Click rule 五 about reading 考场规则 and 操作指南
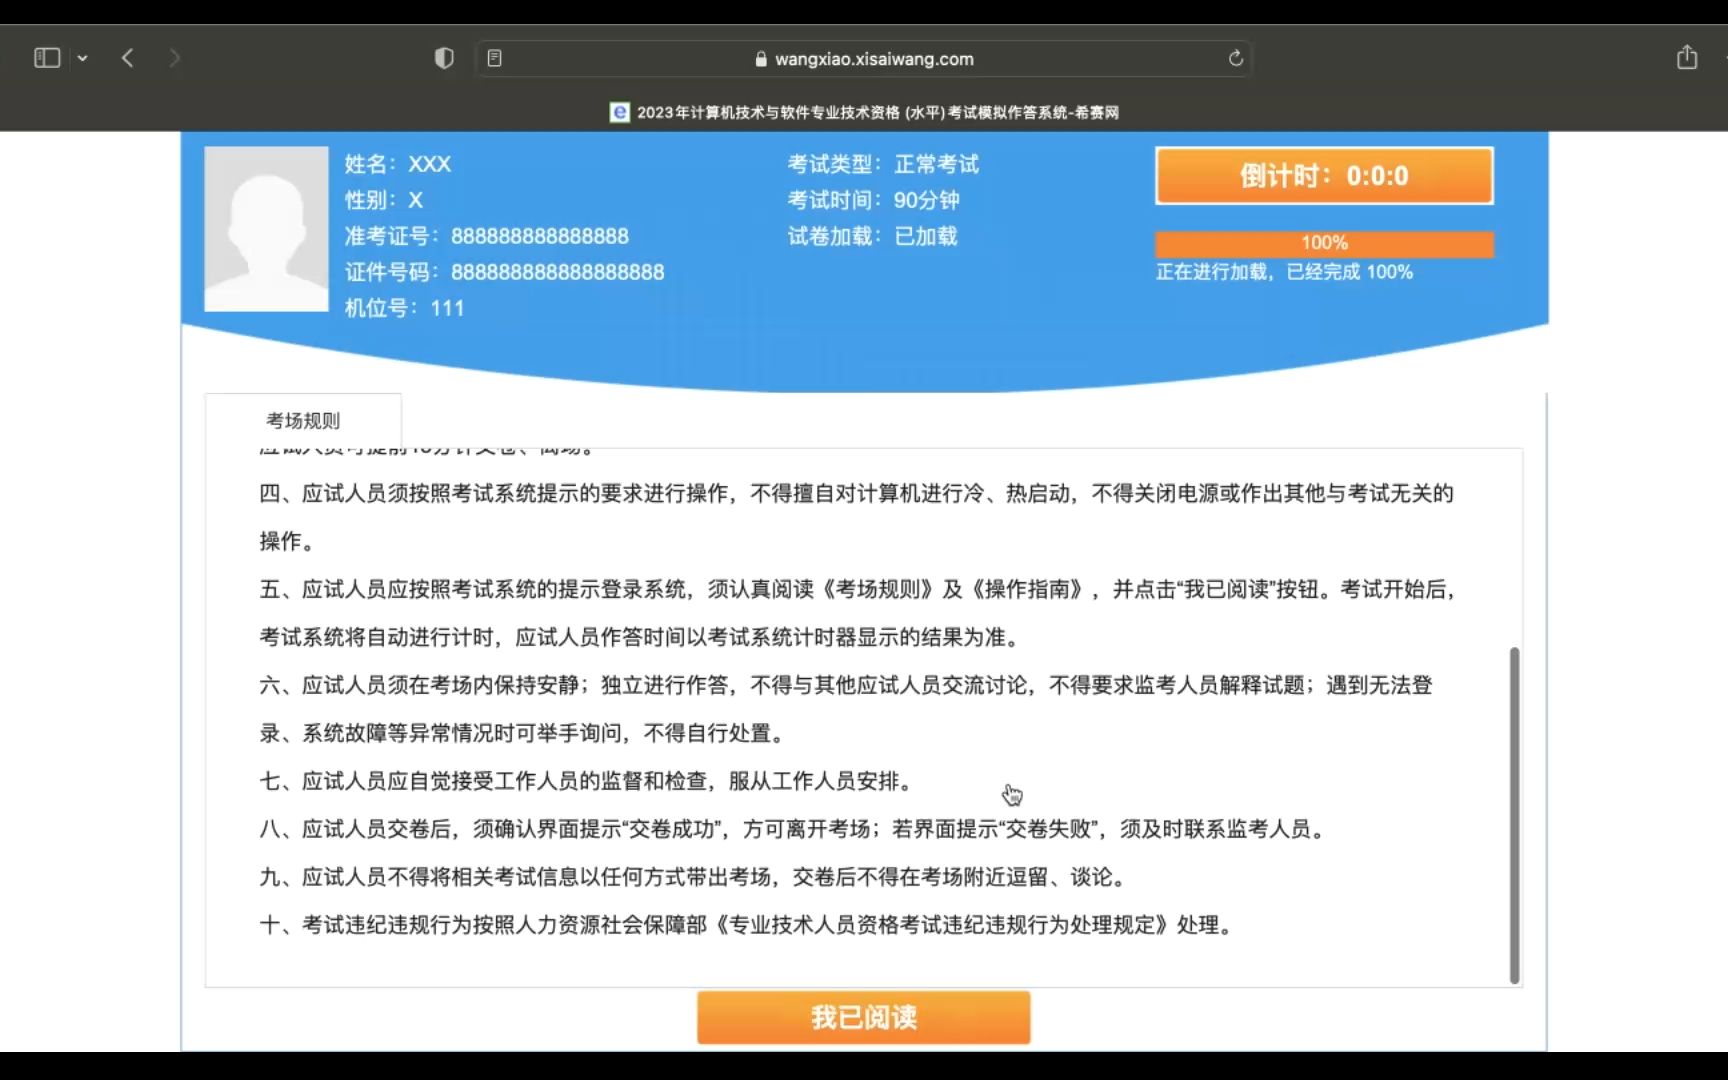This screenshot has width=1728, height=1080. [x=859, y=613]
